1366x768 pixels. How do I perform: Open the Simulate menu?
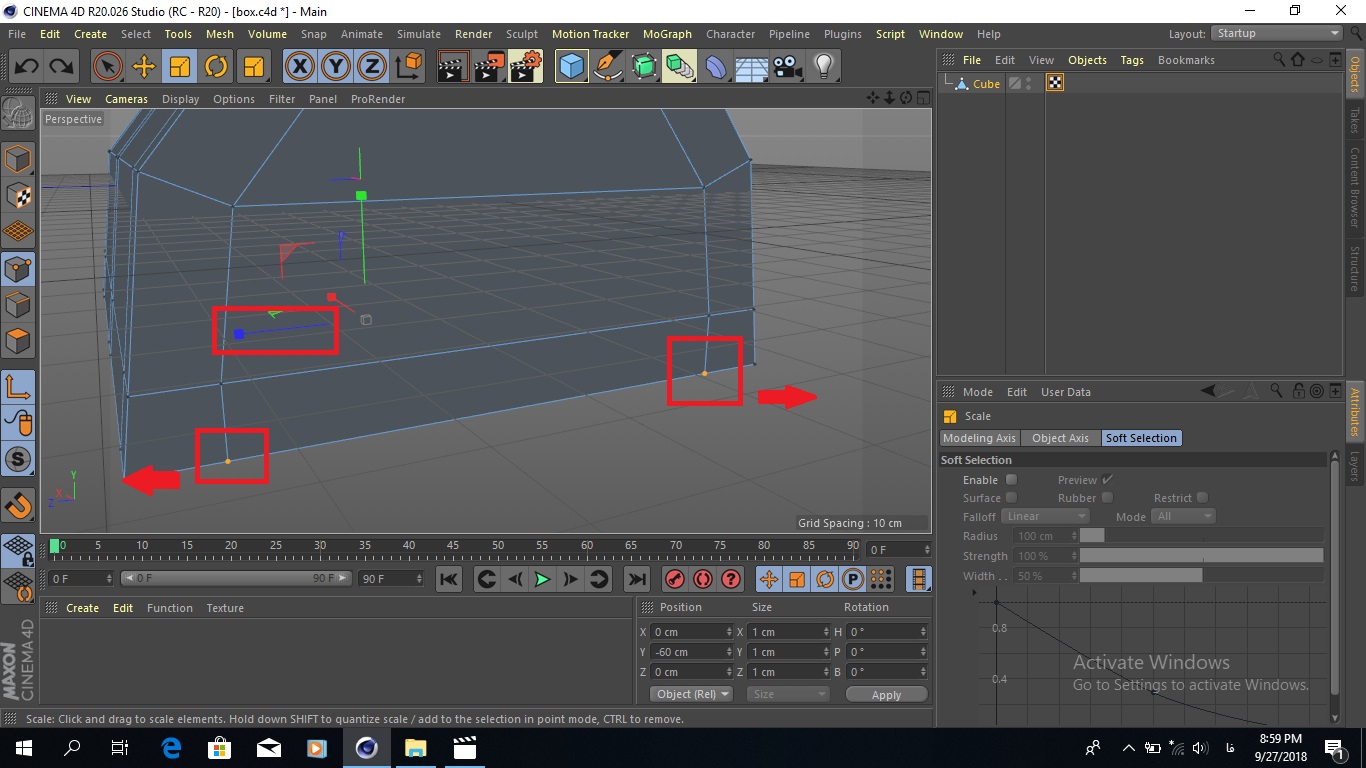click(x=419, y=34)
